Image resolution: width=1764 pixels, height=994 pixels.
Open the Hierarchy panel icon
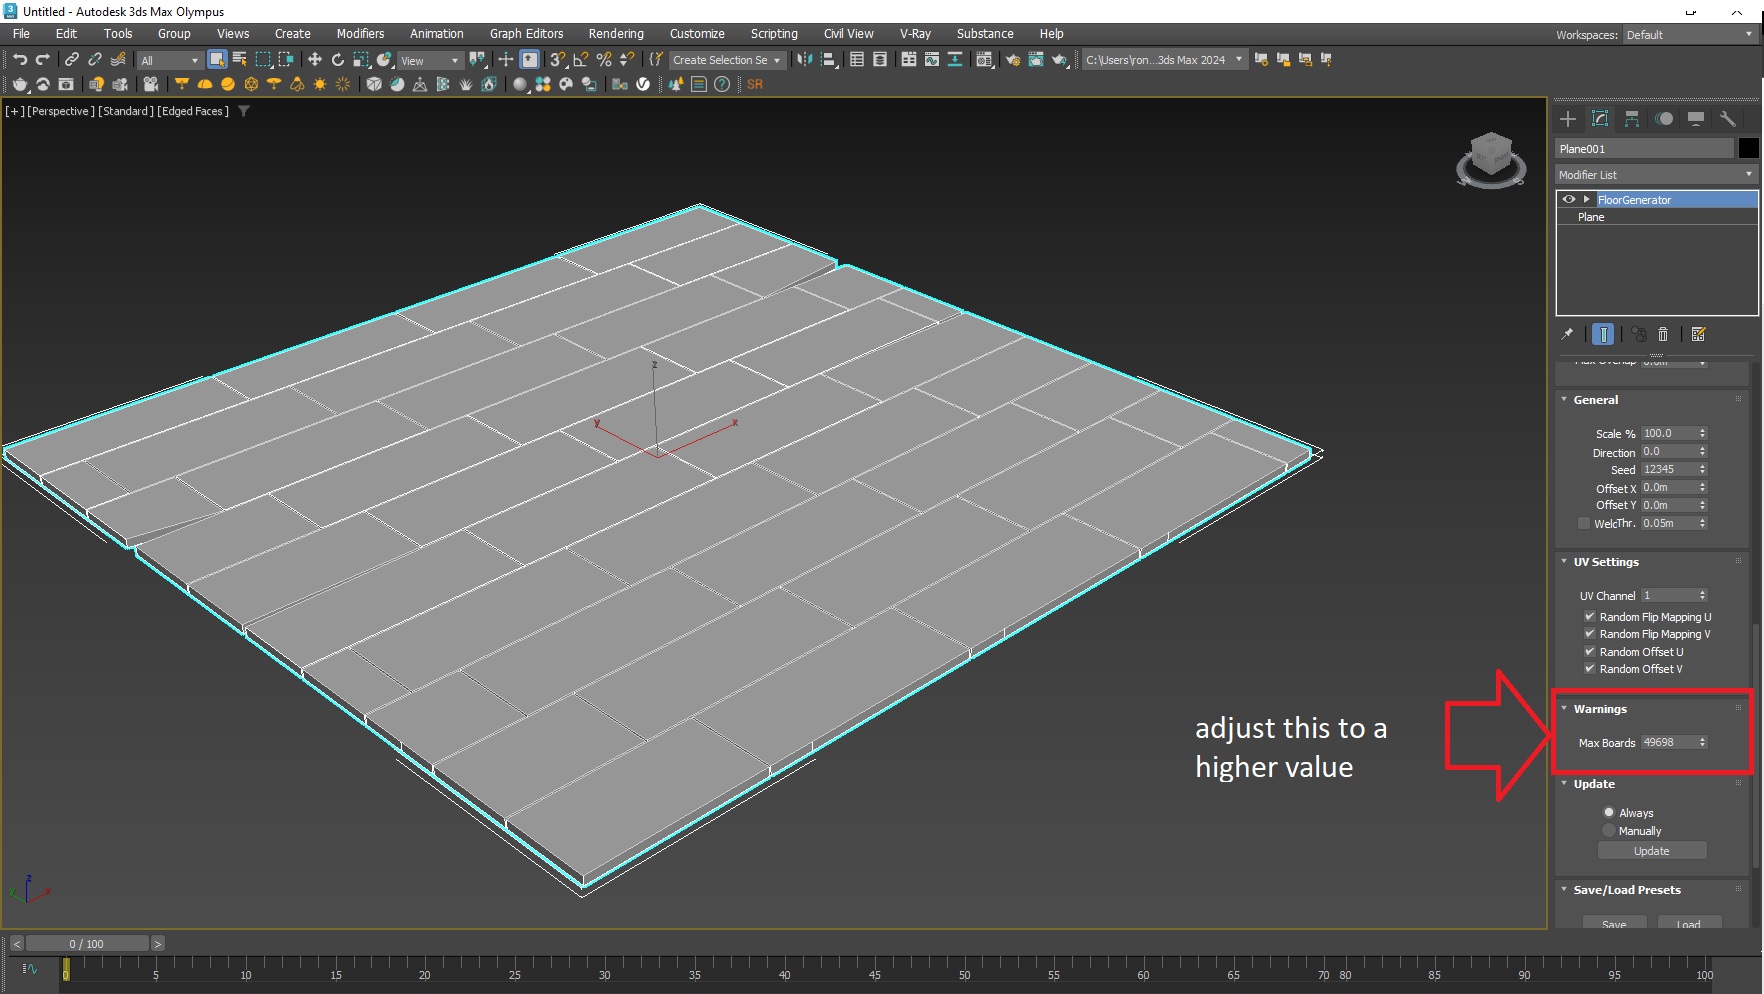point(1632,119)
